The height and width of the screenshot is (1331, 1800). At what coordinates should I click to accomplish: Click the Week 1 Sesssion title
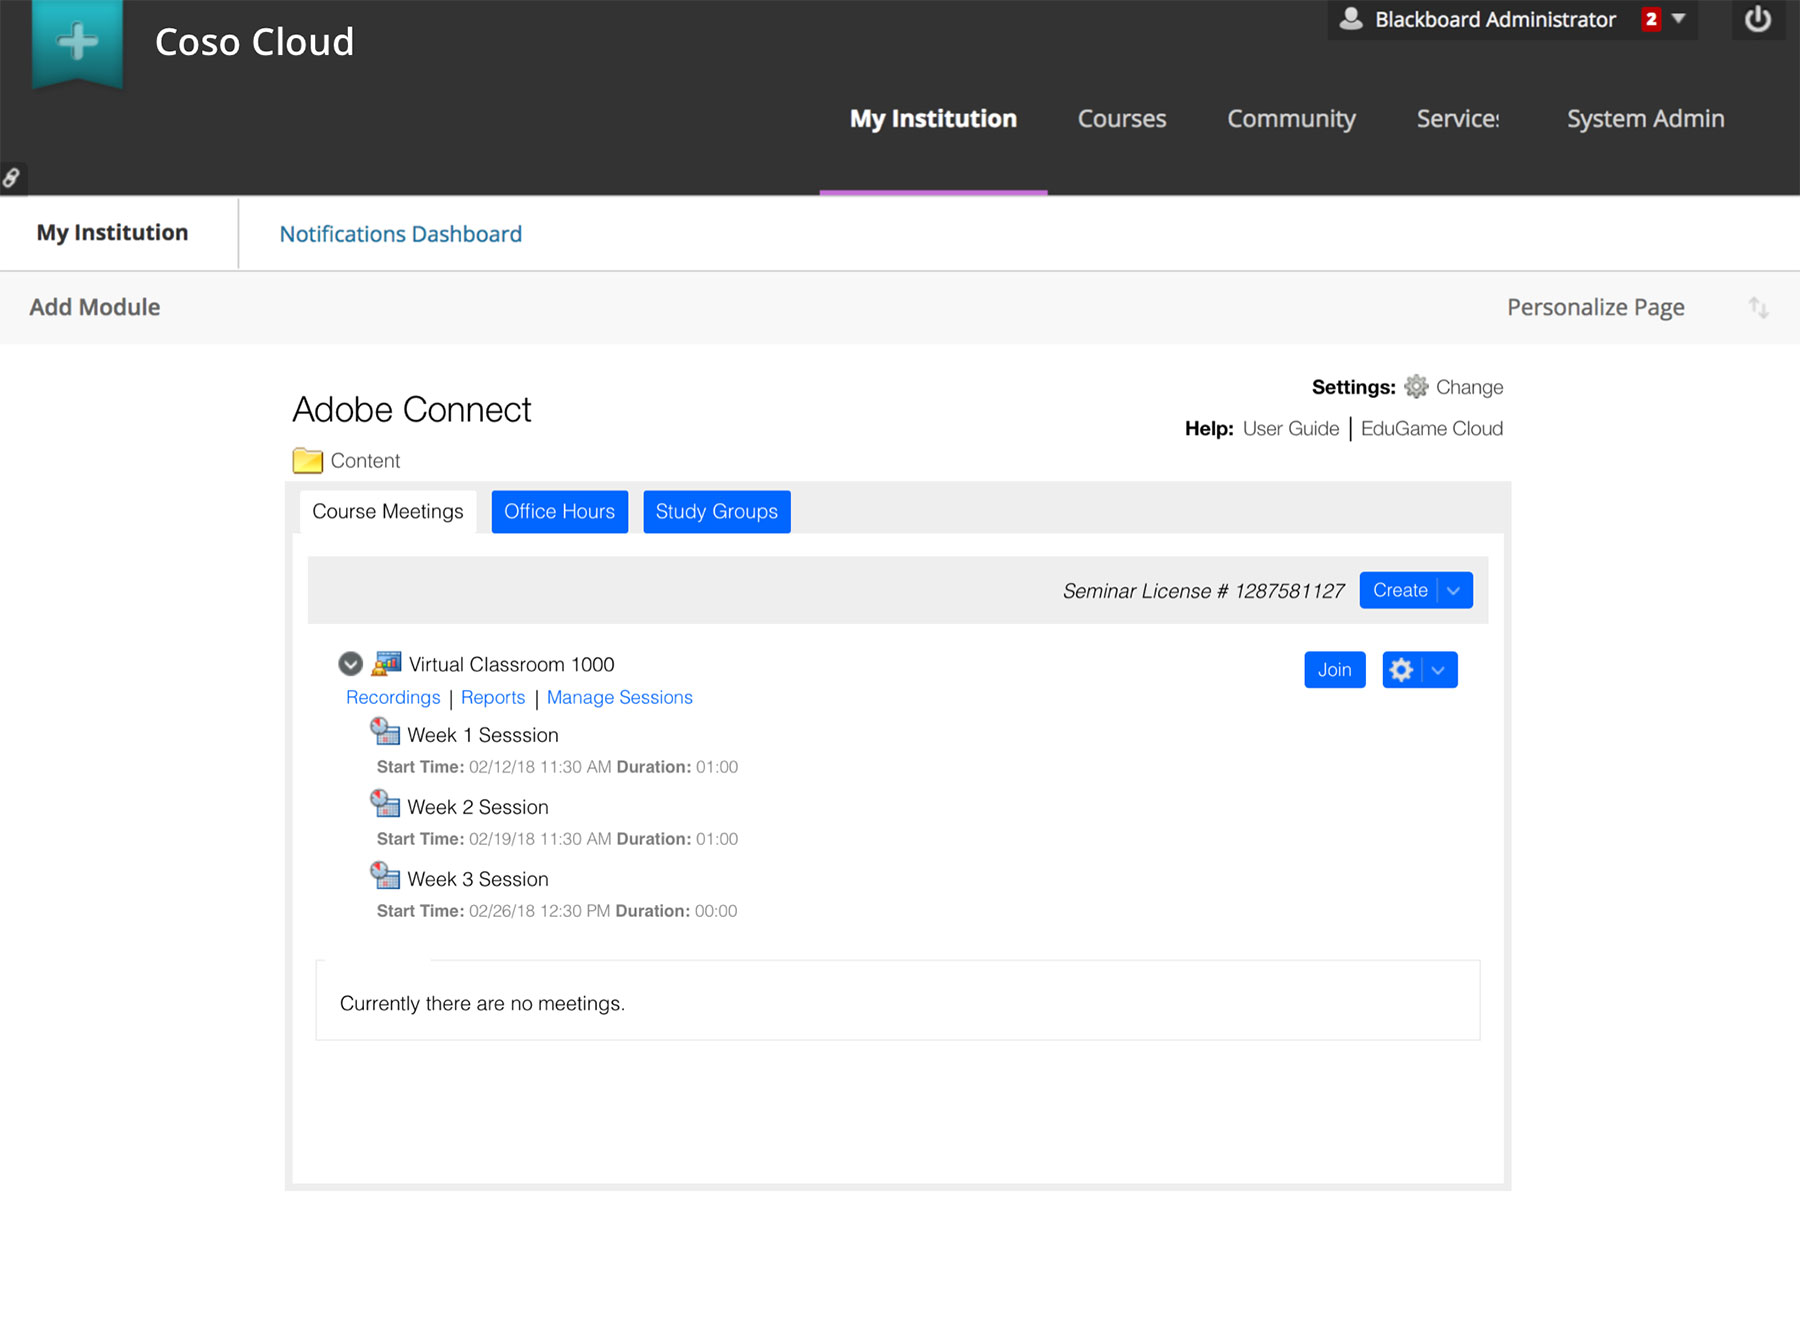[x=483, y=735]
